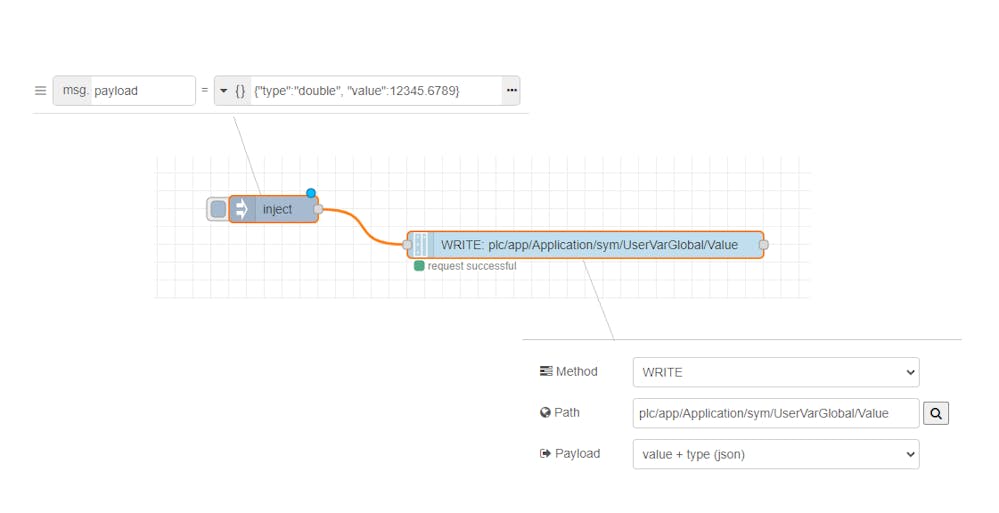Viewport: 999px width, 513px height.
Task: Click the inject node output port
Action: tap(318, 209)
